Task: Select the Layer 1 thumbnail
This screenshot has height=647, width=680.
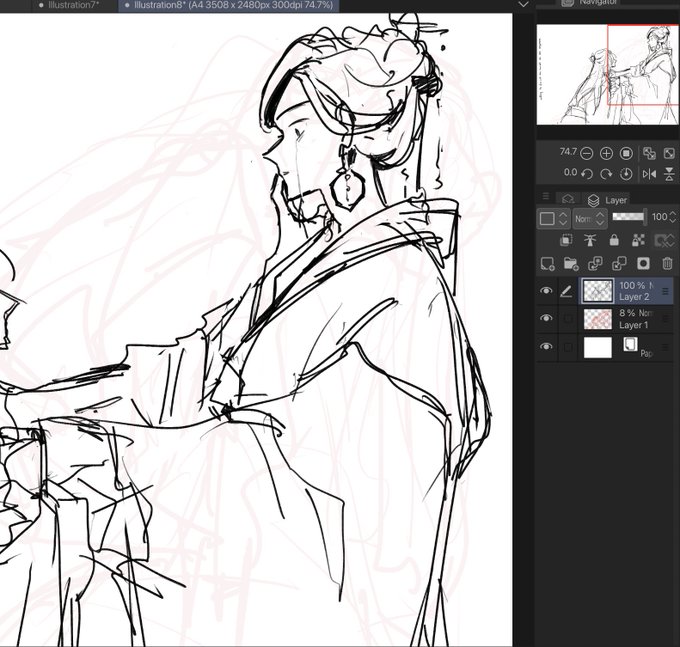Action: click(598, 319)
